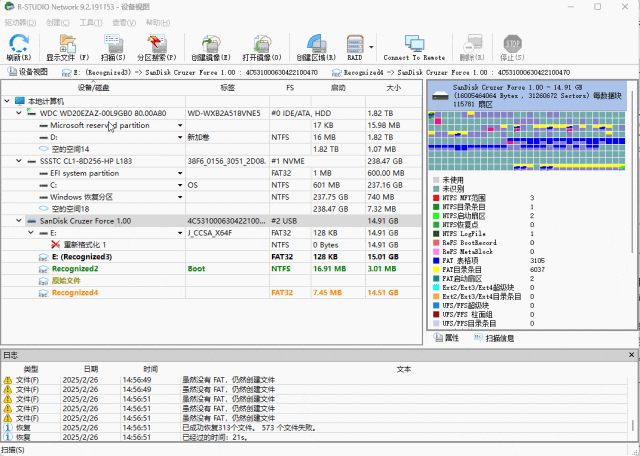Click 类型 column header in log
The width and height of the screenshot is (640, 456).
[31, 369]
